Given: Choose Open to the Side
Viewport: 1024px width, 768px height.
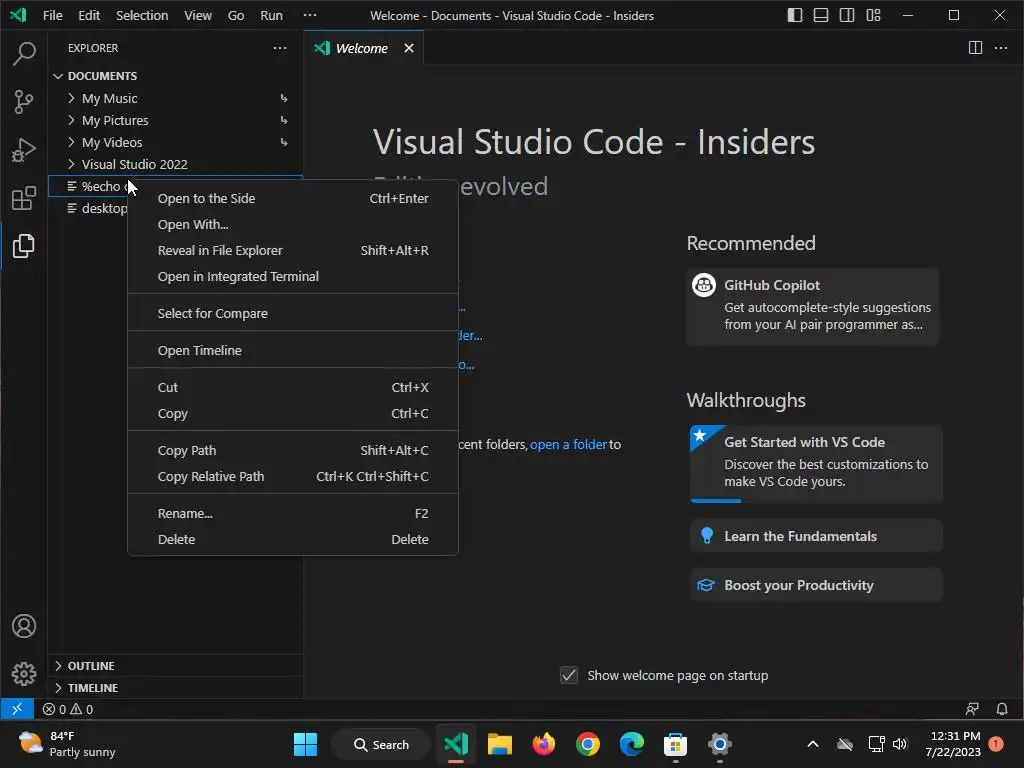Looking at the screenshot, I should point(293,199).
